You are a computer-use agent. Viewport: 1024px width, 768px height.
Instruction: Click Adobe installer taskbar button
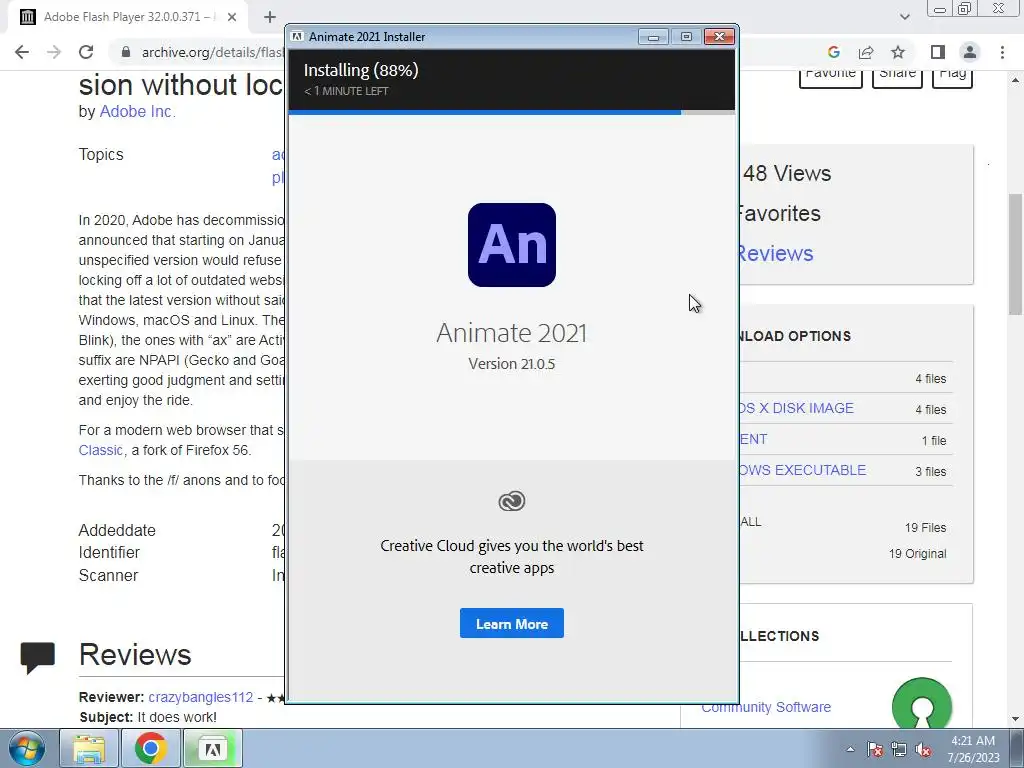point(213,748)
